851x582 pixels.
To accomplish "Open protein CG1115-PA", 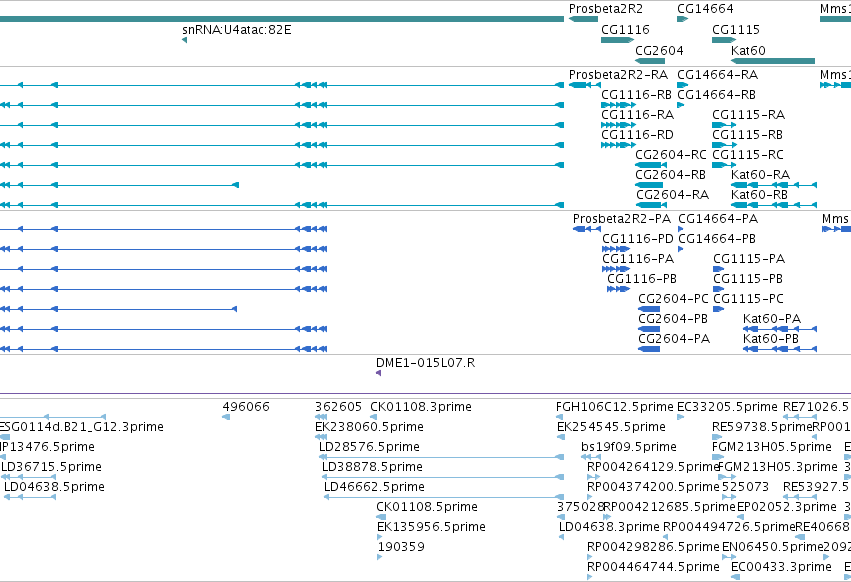I will click(749, 259).
